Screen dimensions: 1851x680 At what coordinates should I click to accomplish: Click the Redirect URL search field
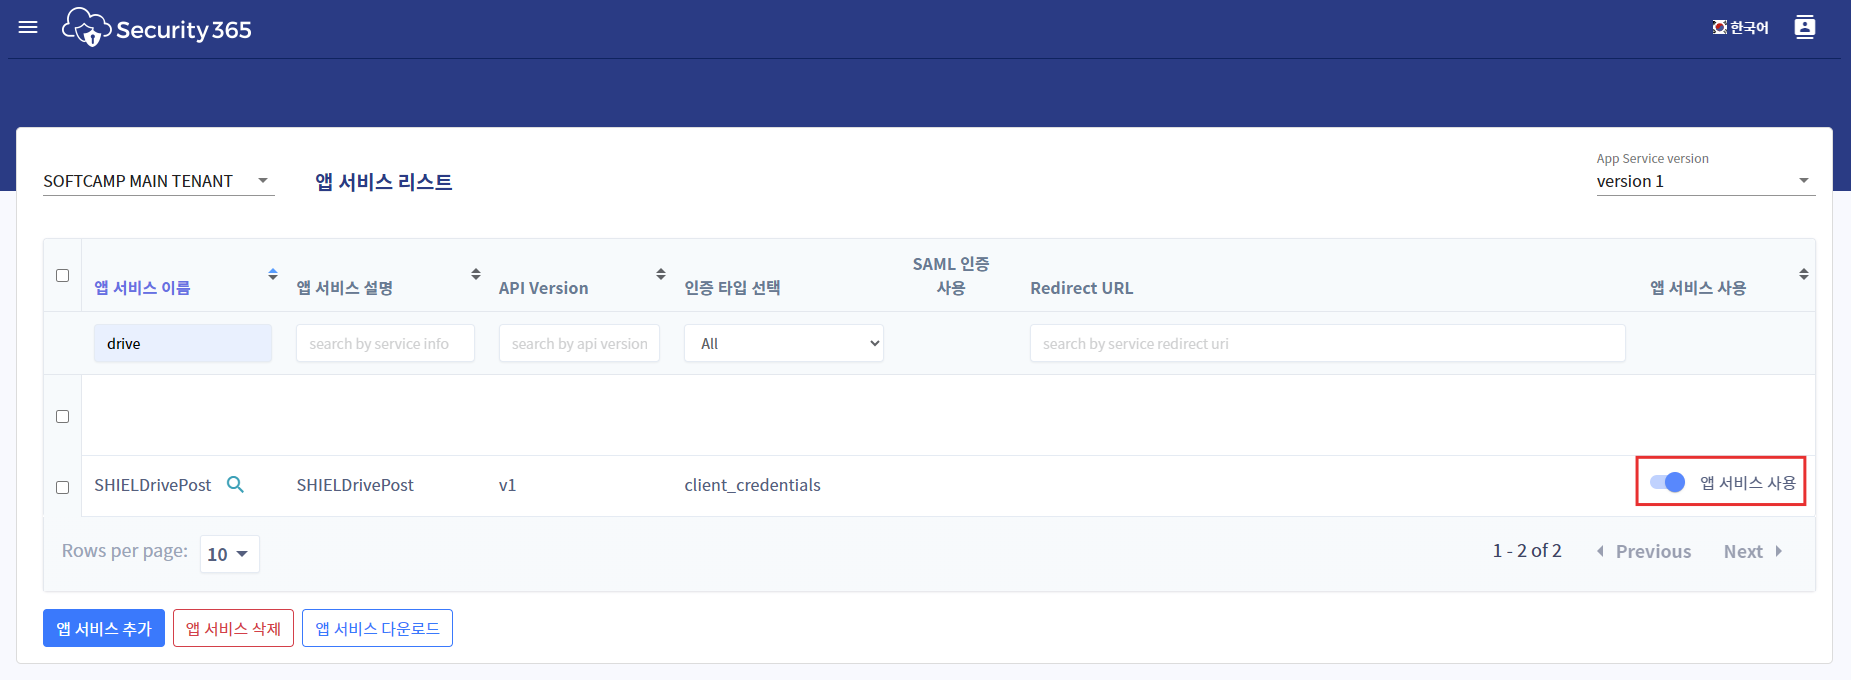pos(1326,343)
